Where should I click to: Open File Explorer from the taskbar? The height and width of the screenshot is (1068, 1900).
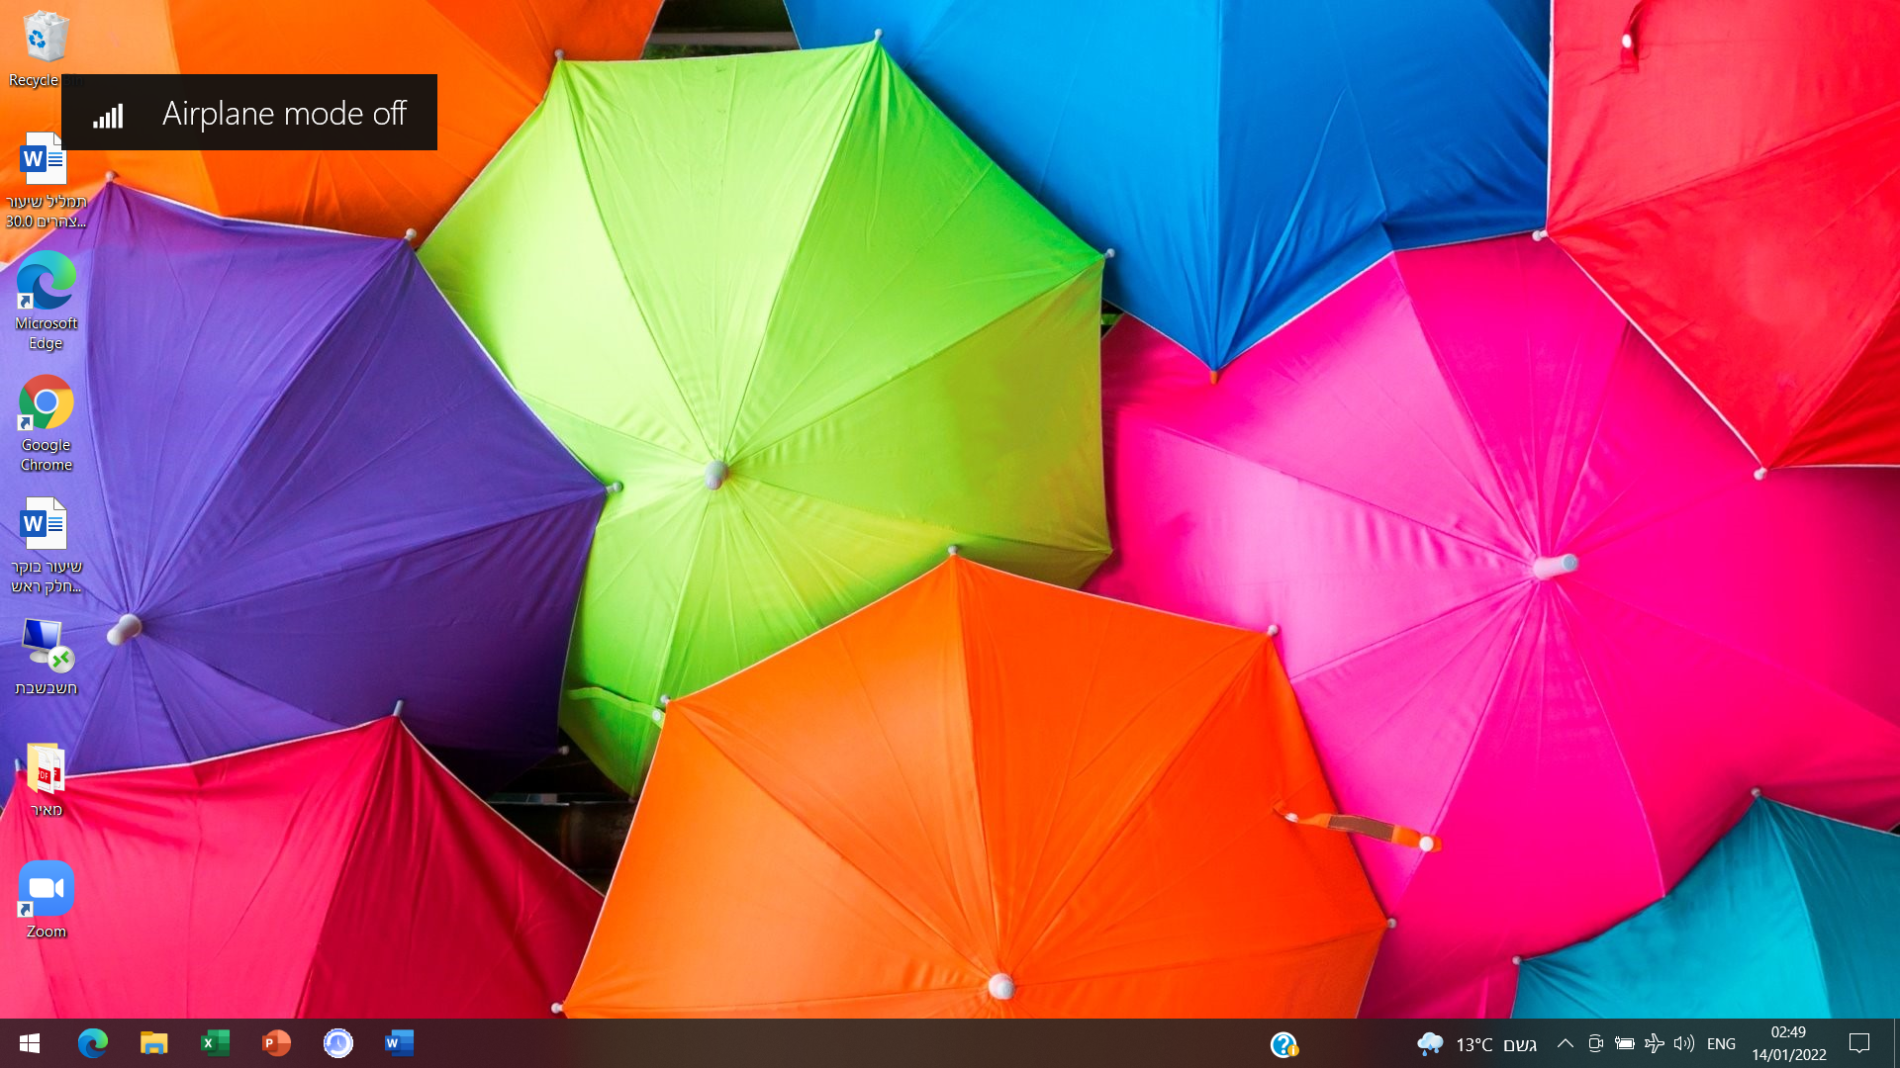tap(153, 1043)
